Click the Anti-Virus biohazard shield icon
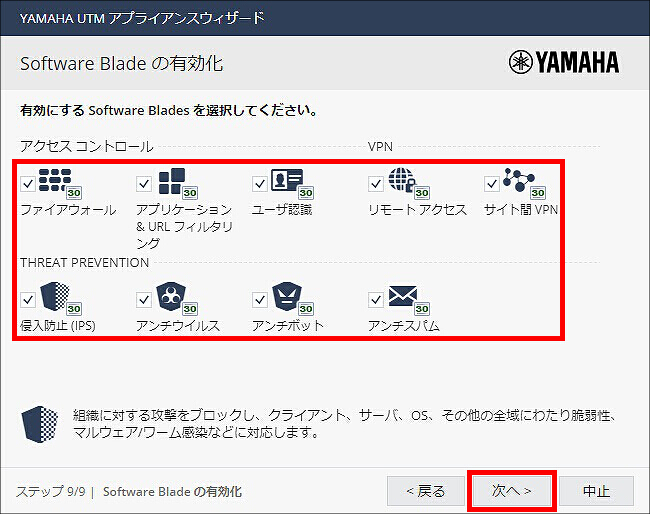Screen dimensions: 650x514 click(x=171, y=296)
